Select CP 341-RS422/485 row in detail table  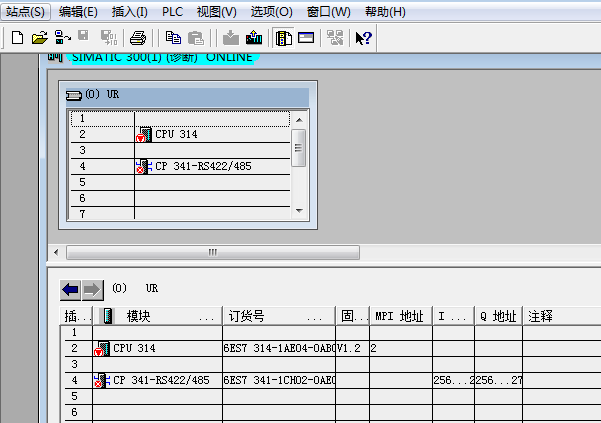(x=331, y=380)
